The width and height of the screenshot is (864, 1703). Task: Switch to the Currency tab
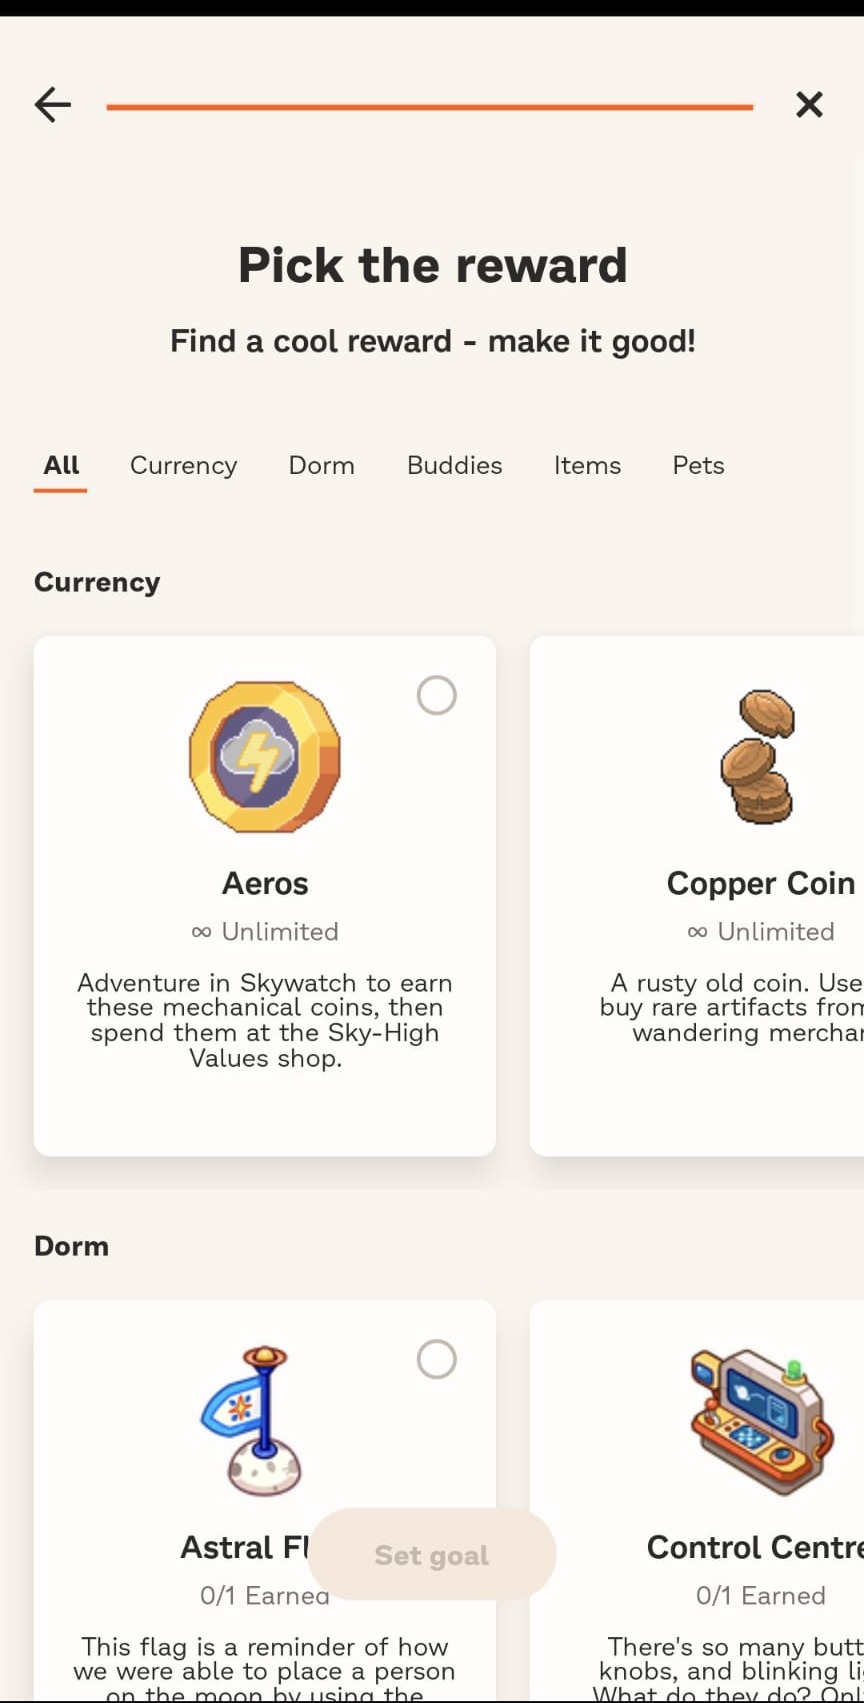tap(183, 465)
